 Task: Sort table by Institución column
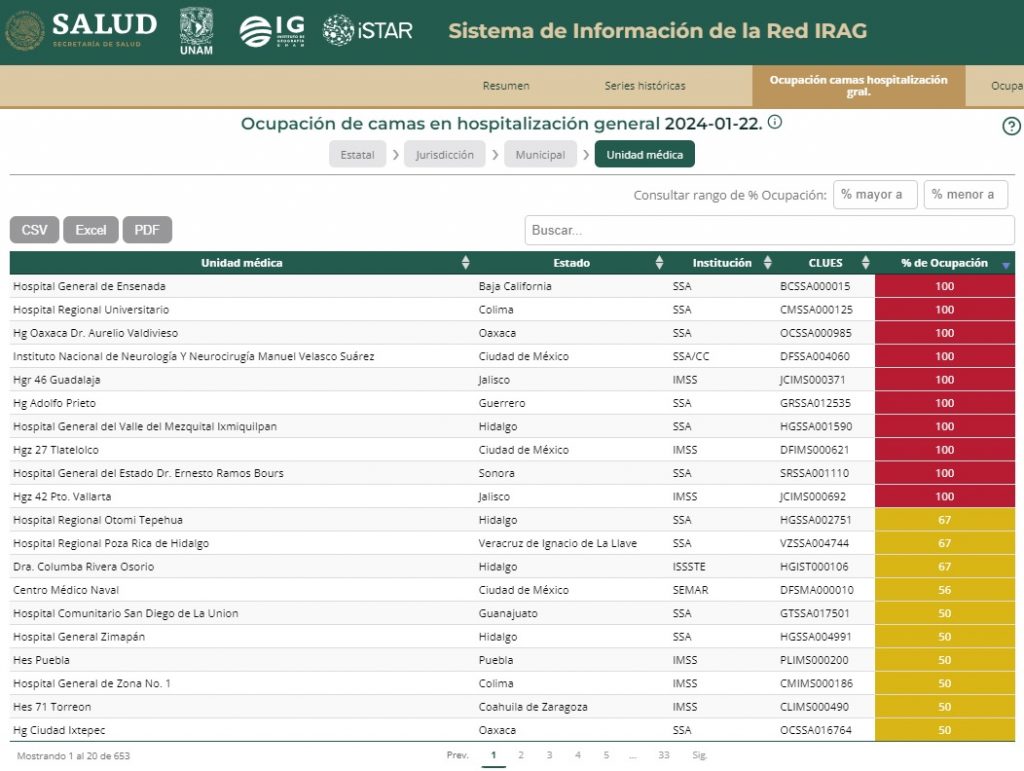(767, 263)
